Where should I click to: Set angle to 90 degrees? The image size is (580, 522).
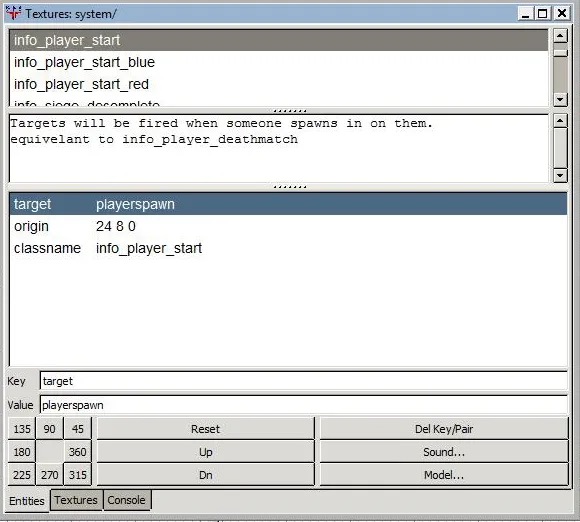tap(50, 429)
